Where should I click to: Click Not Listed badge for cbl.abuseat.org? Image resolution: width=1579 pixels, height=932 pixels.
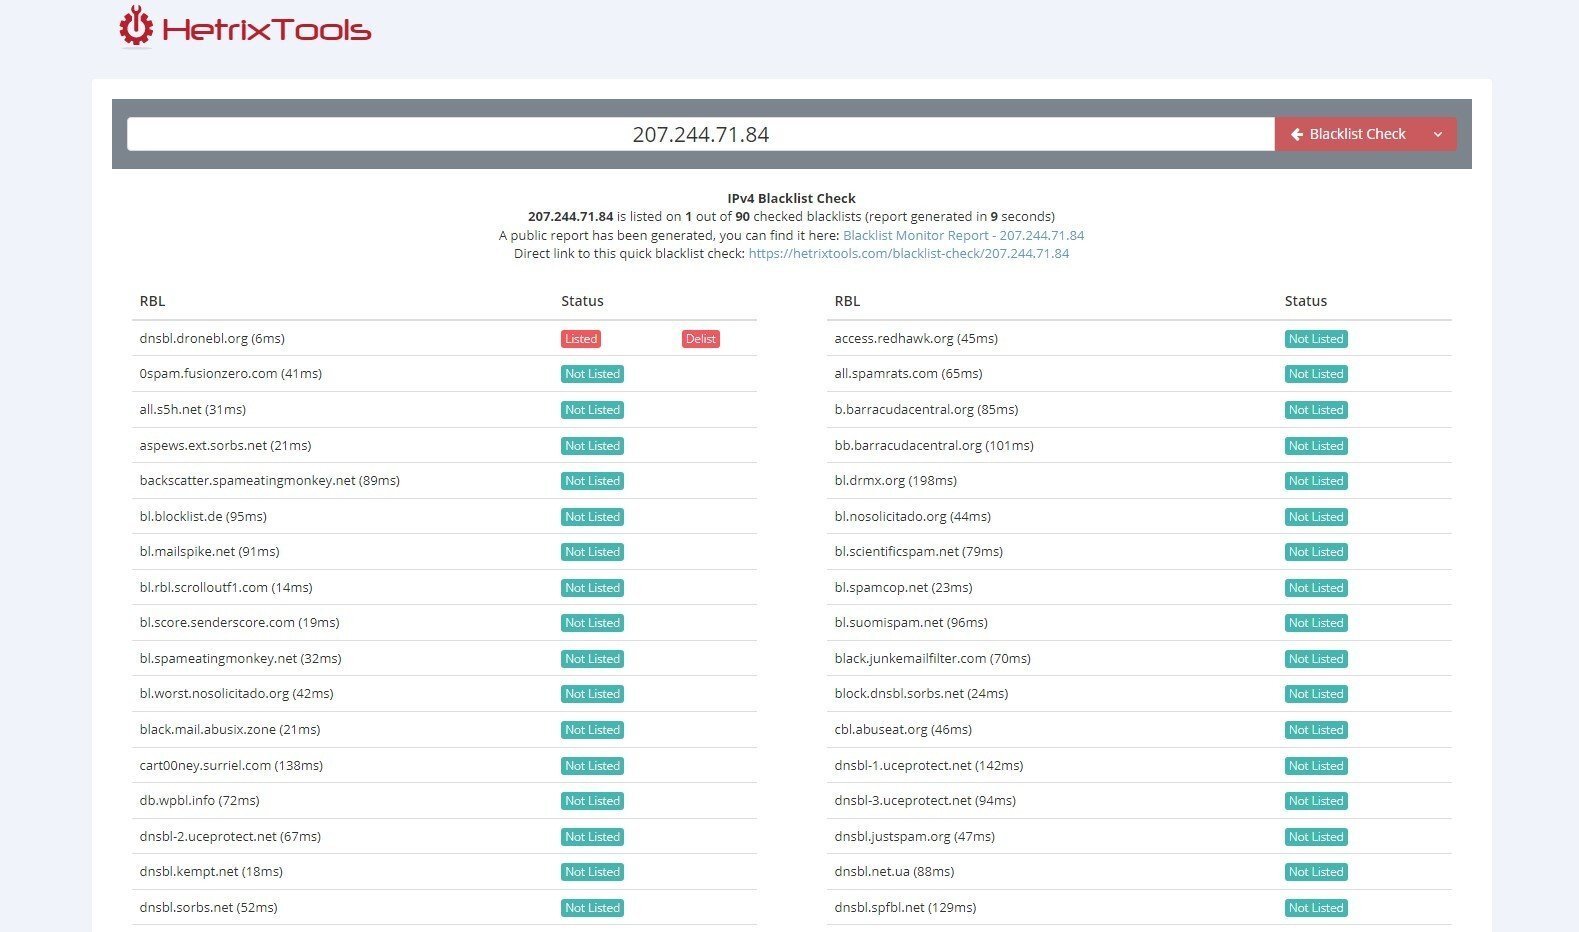pyautogui.click(x=1316, y=730)
